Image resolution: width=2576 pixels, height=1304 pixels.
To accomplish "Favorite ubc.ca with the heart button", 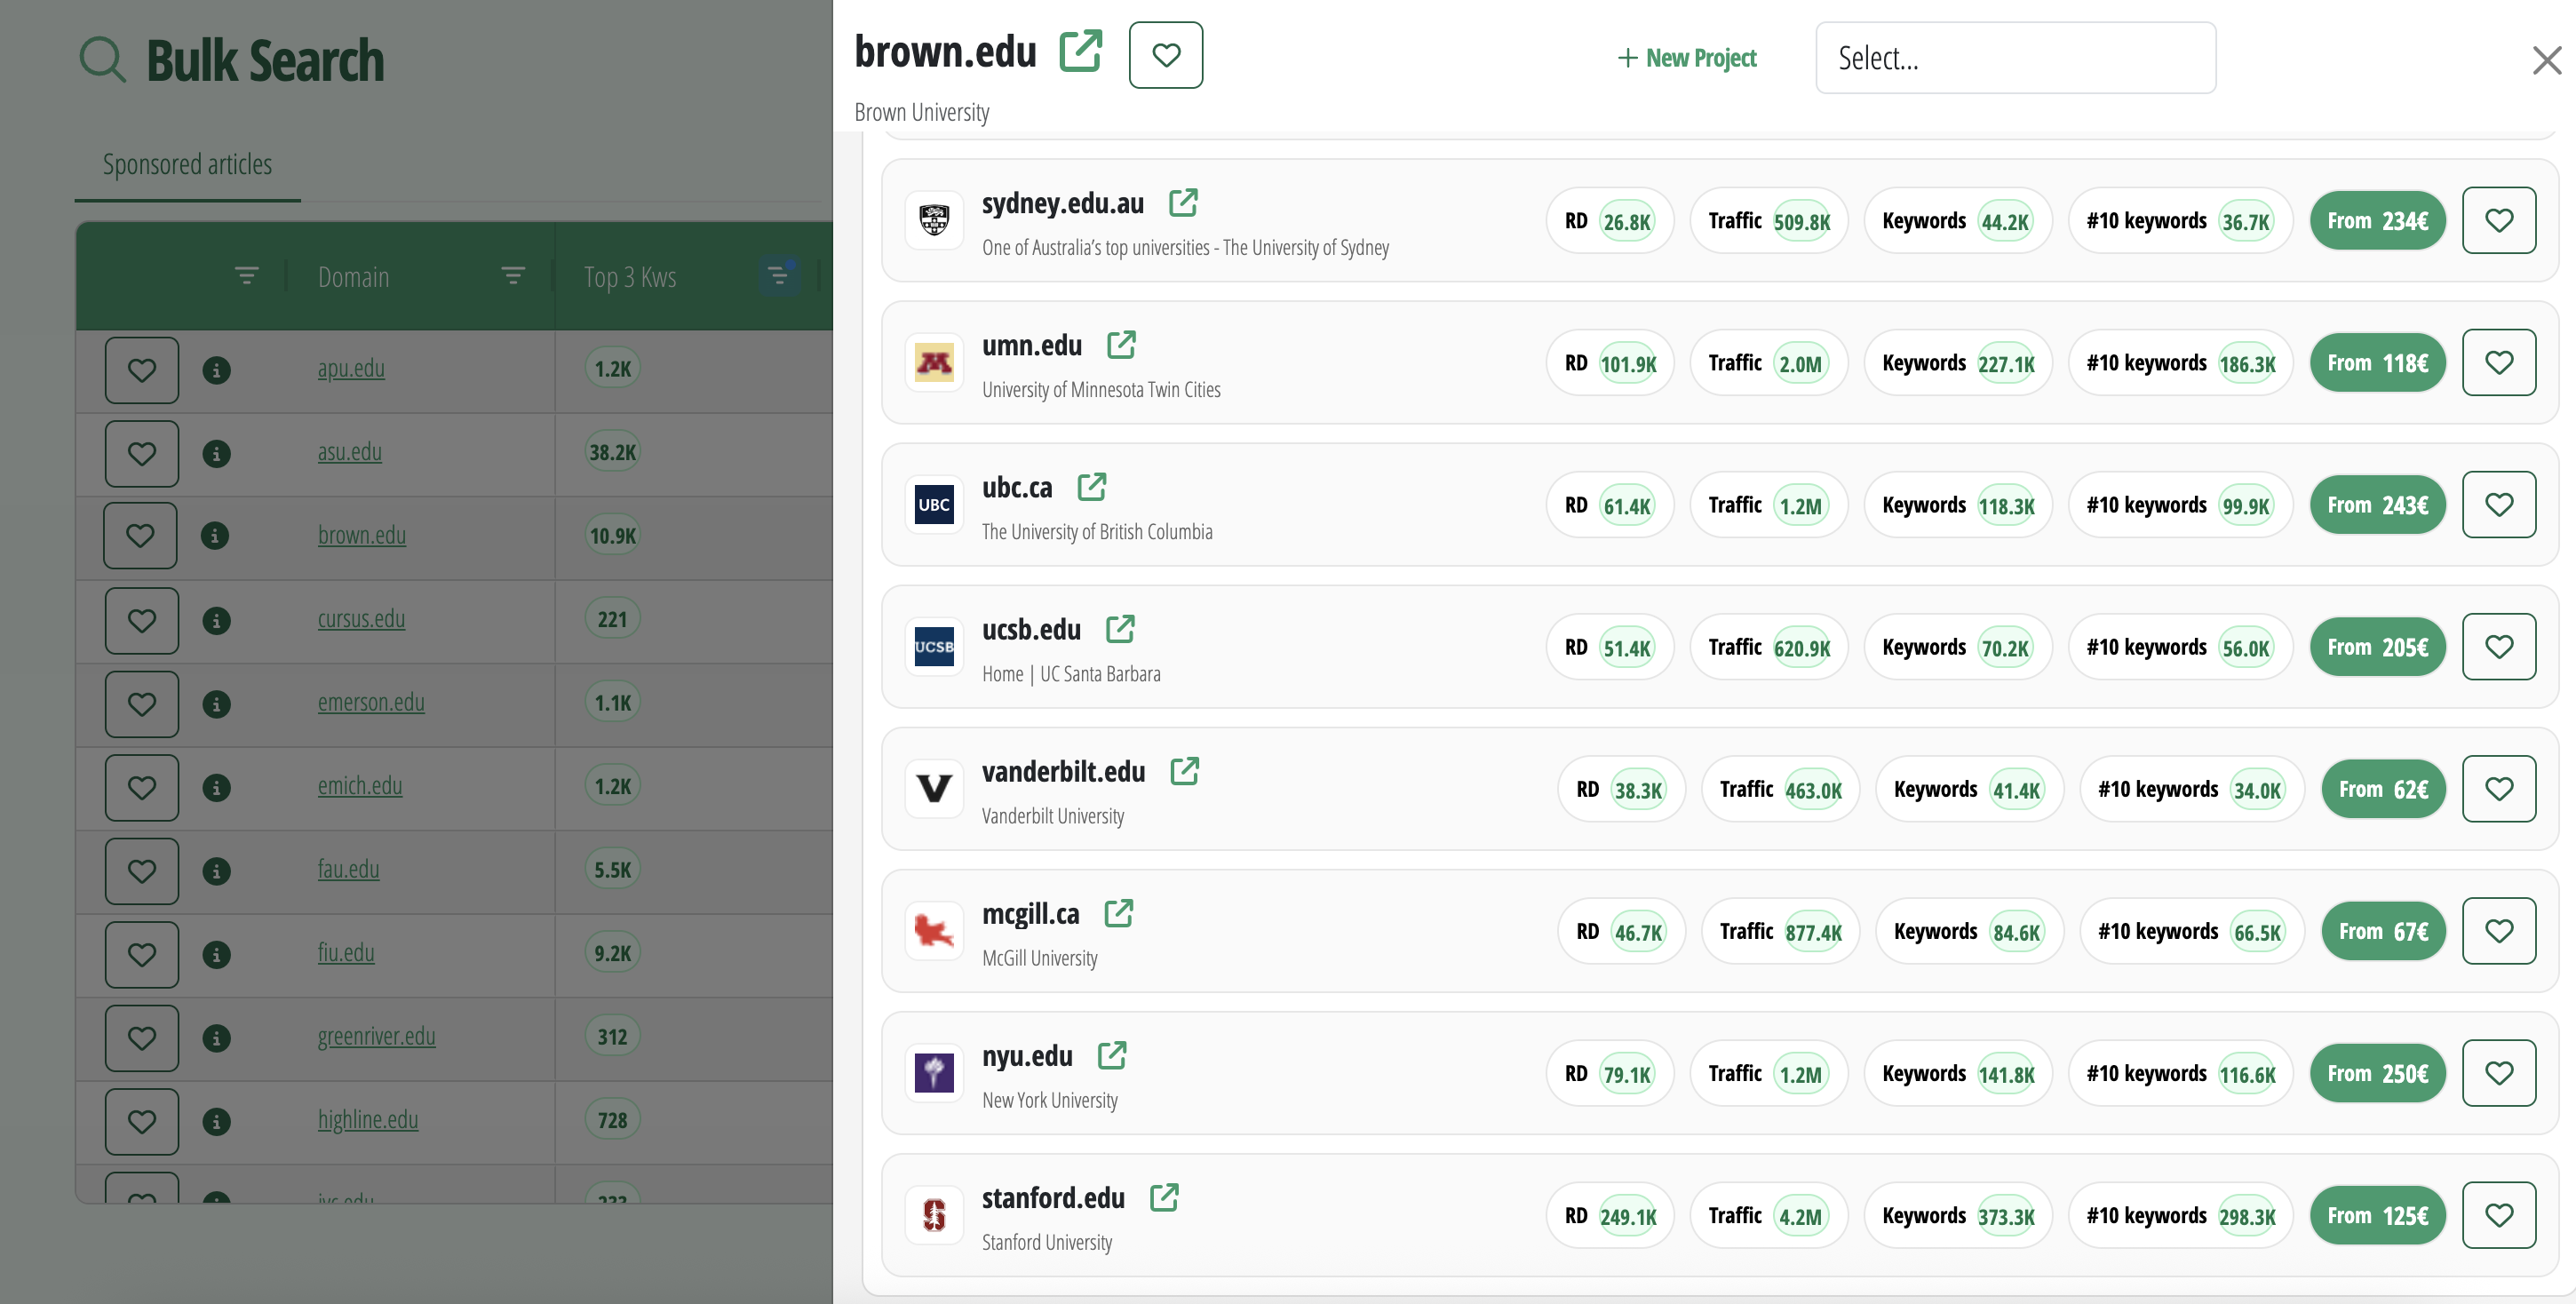I will point(2499,504).
